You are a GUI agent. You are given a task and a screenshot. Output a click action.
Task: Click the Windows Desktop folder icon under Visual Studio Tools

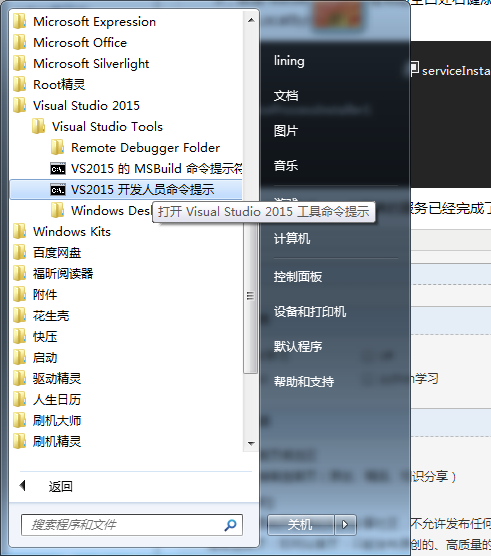click(x=57, y=210)
